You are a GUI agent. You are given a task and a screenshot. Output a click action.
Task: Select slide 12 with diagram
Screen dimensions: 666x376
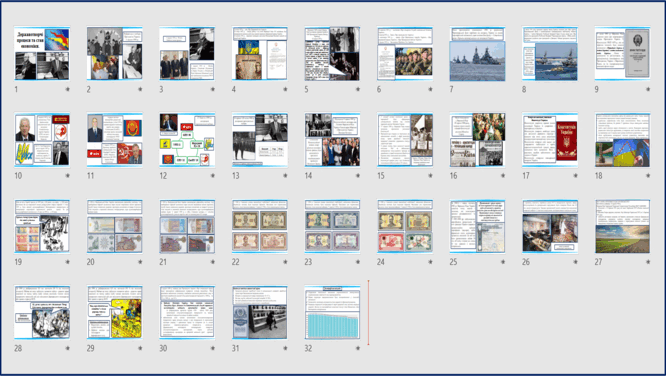click(187, 140)
